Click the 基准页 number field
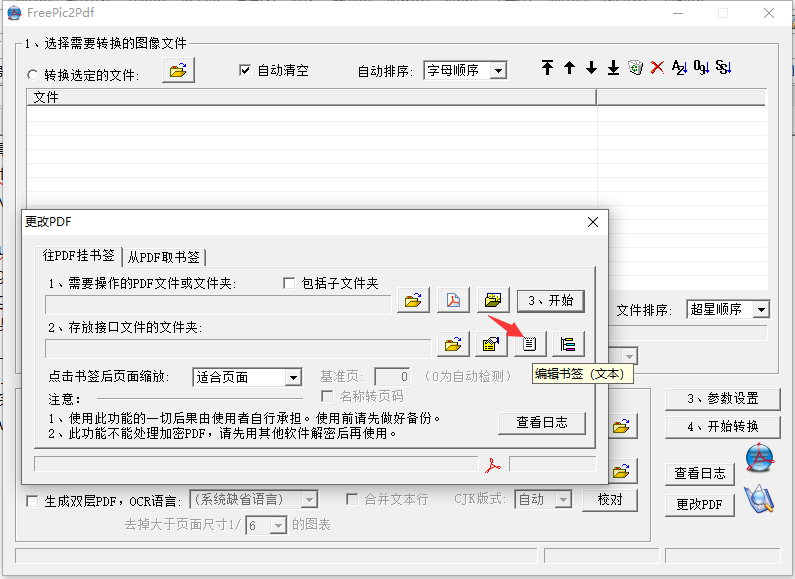Screen dimensions: 795x579 (x=392, y=377)
